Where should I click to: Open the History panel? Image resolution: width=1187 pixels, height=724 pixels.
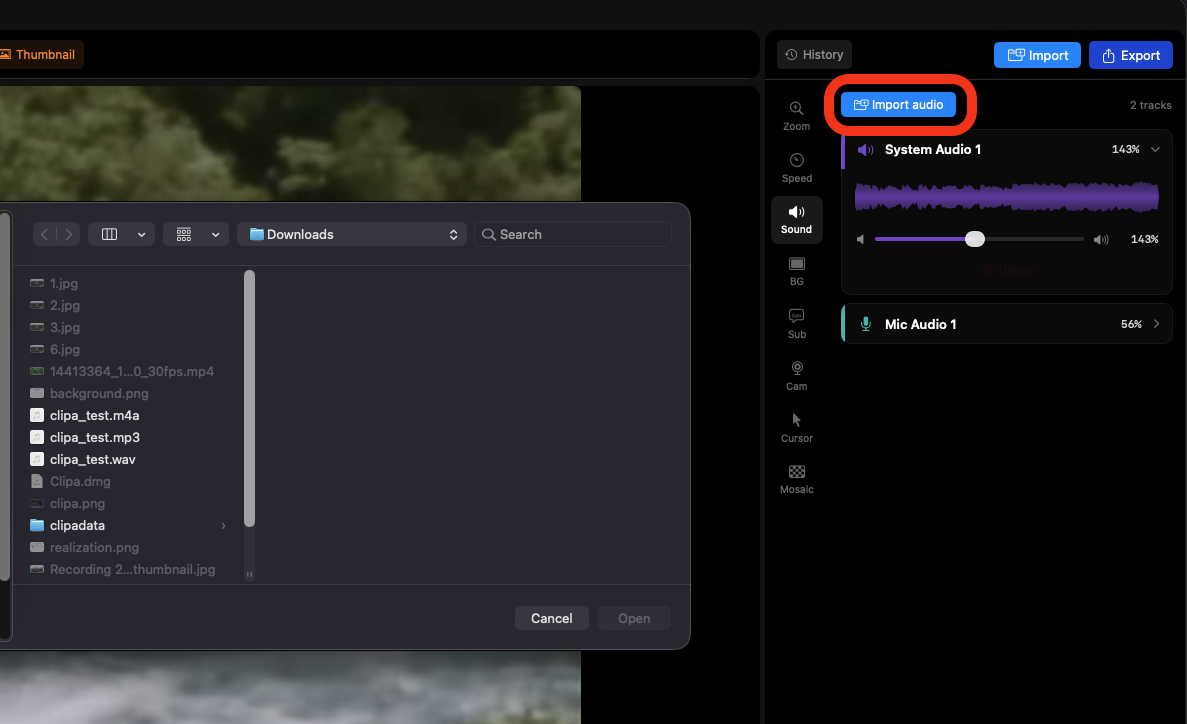pos(814,55)
